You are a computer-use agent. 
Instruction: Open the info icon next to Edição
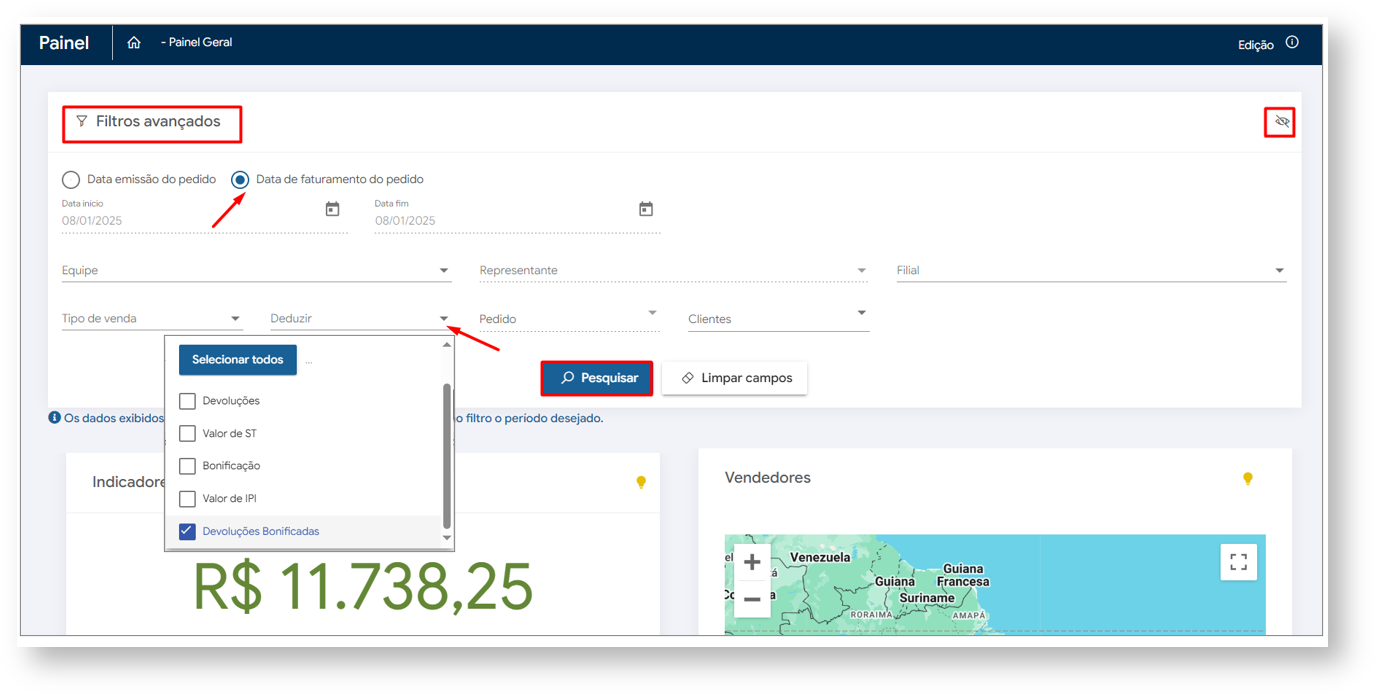click(x=1292, y=43)
